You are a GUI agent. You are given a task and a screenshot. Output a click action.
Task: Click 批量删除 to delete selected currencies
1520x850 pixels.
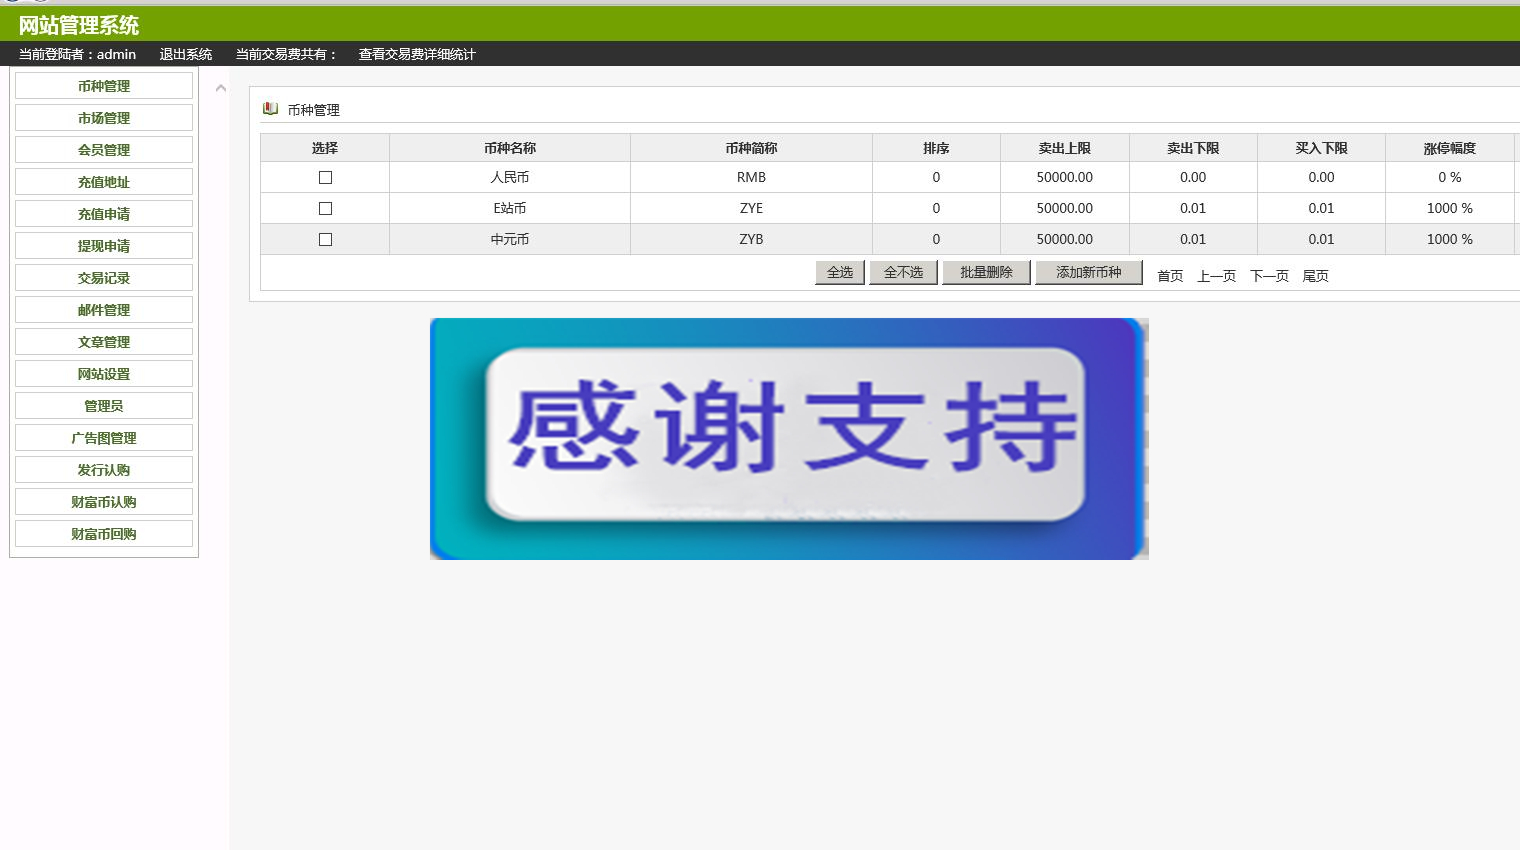[x=985, y=272]
